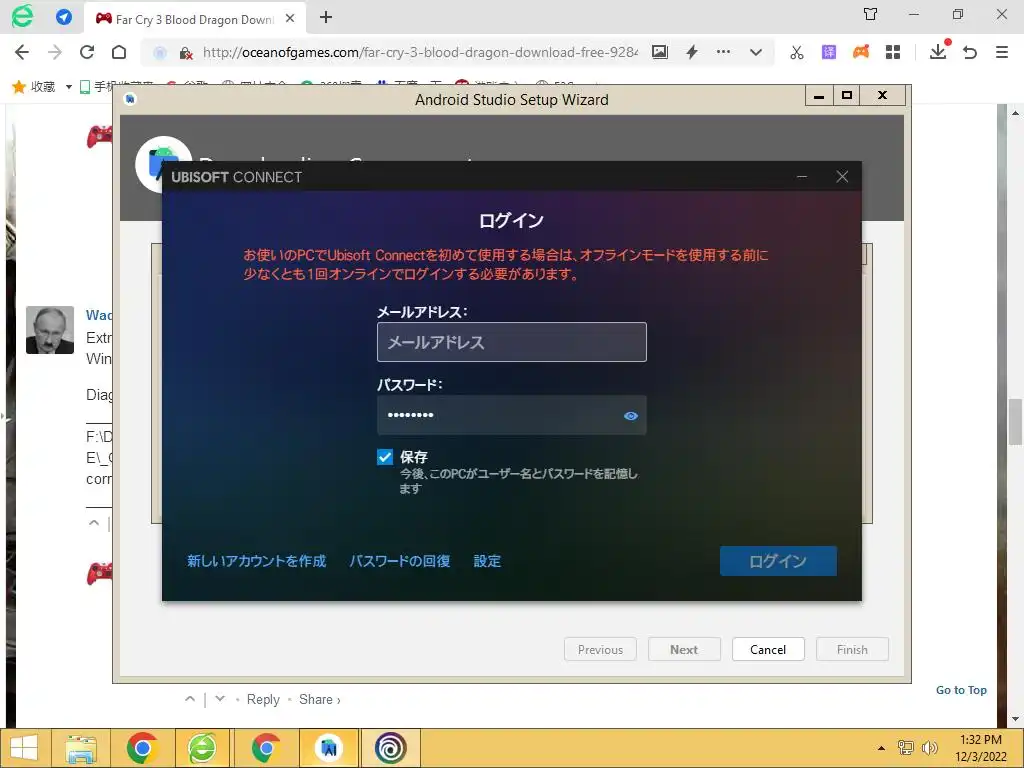Viewport: 1024px width, 768px height.
Task: Click the blue ログイン button
Action: (778, 561)
